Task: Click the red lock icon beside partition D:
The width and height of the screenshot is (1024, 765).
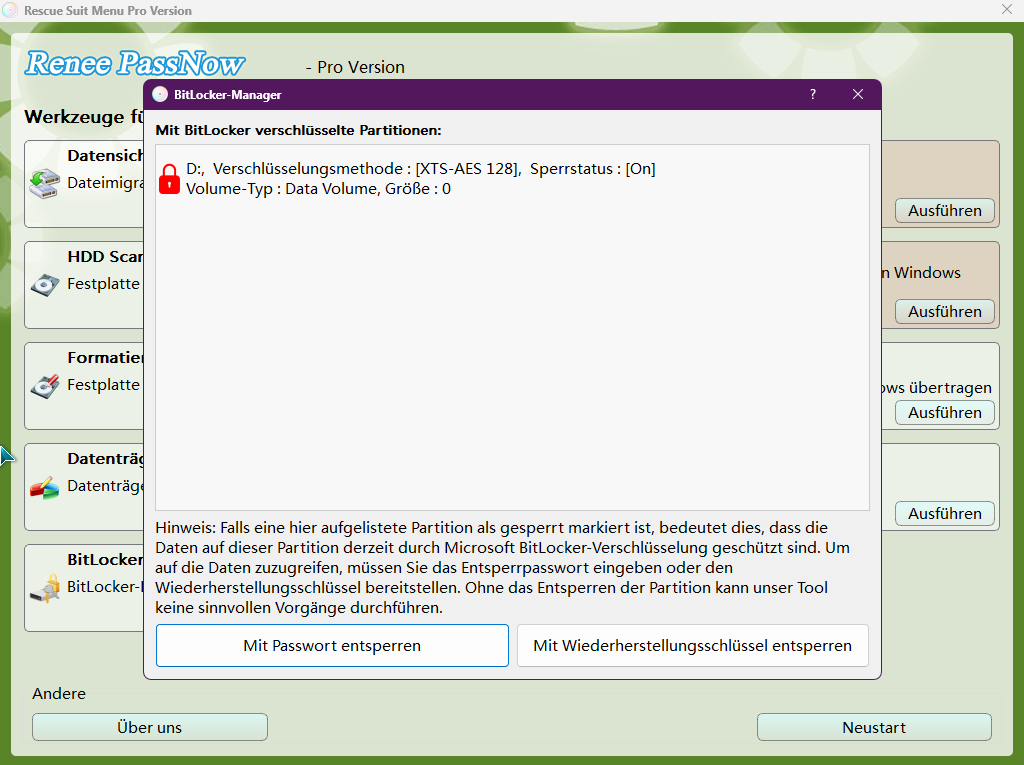Action: coord(168,178)
